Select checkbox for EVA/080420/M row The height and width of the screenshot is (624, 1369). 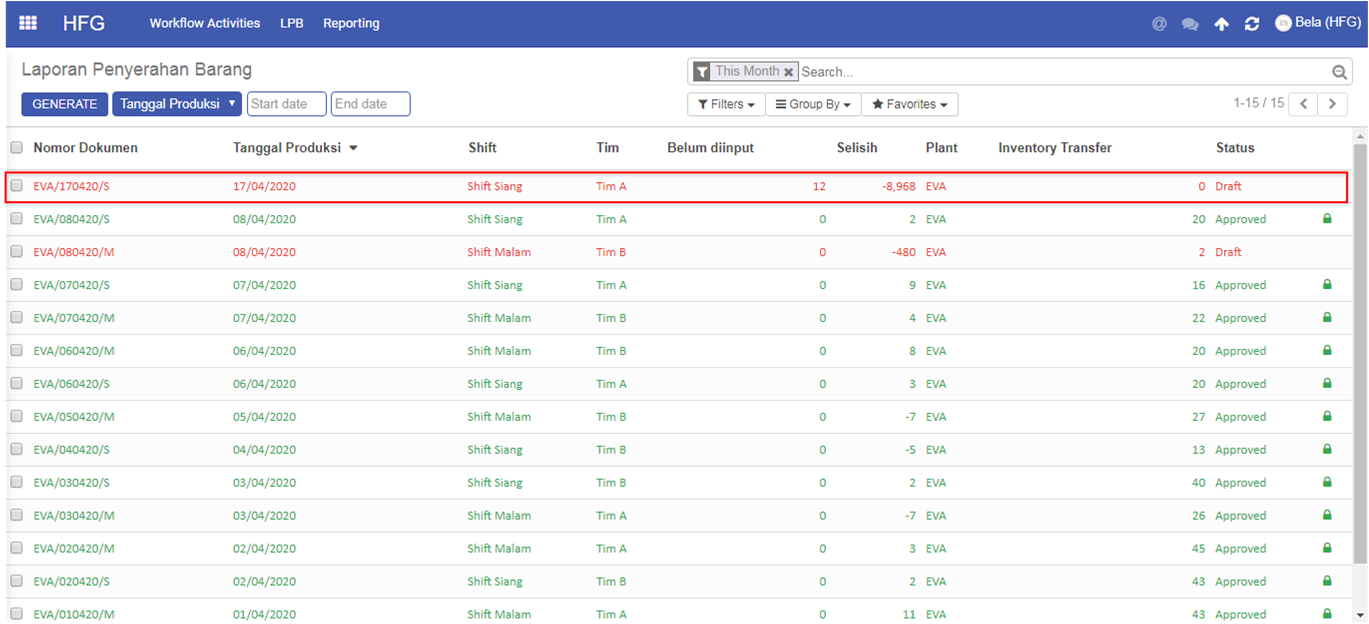click(x=16, y=252)
